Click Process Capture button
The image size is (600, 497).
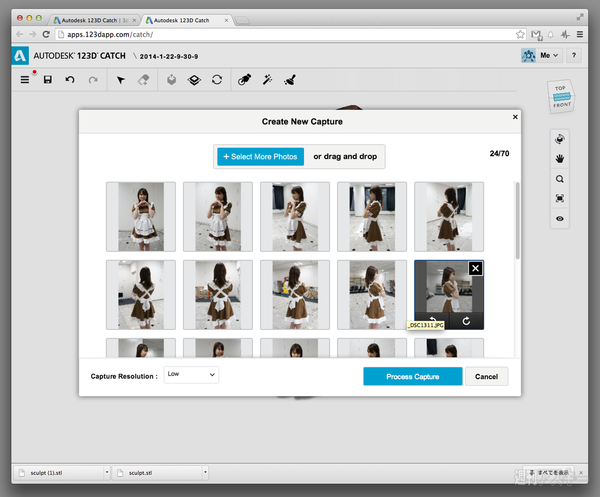tap(412, 376)
